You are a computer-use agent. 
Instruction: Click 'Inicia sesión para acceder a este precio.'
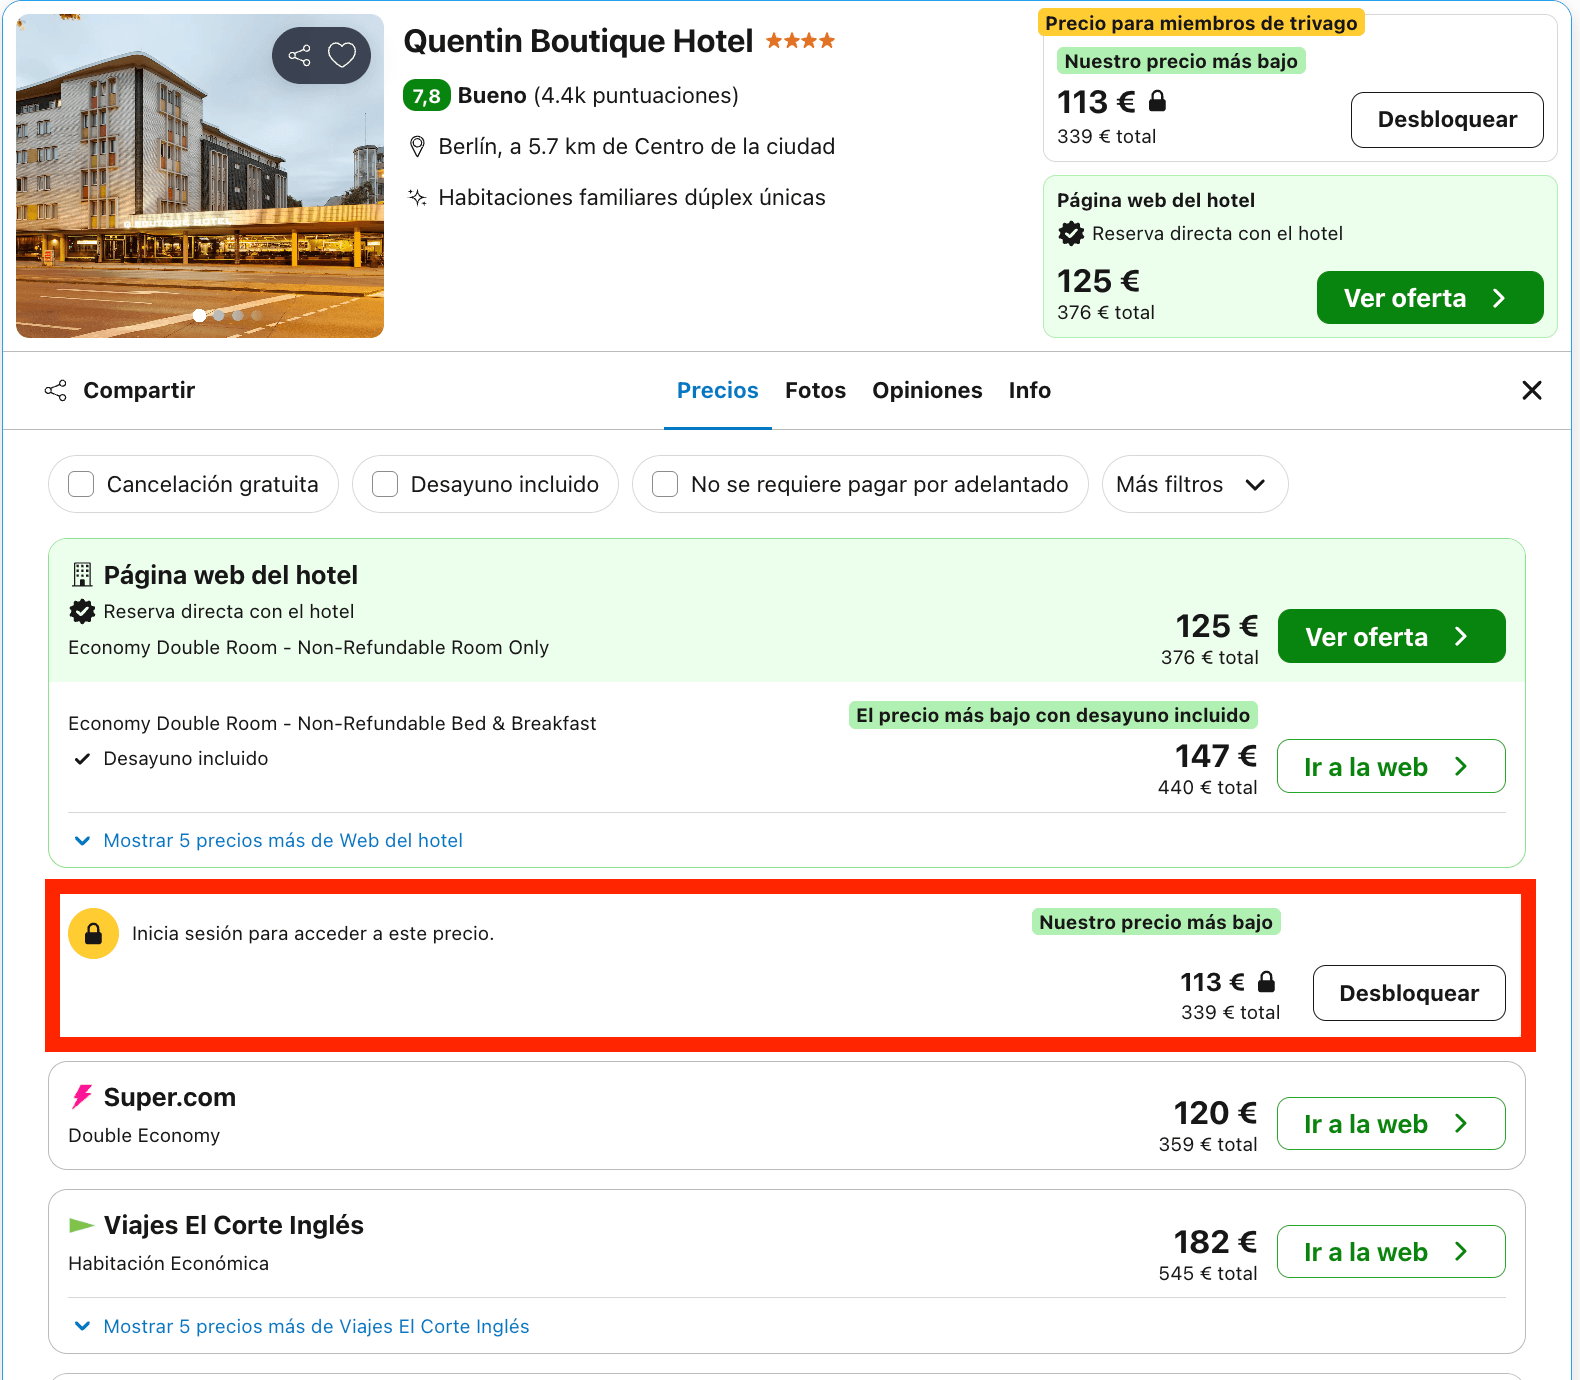coord(313,934)
